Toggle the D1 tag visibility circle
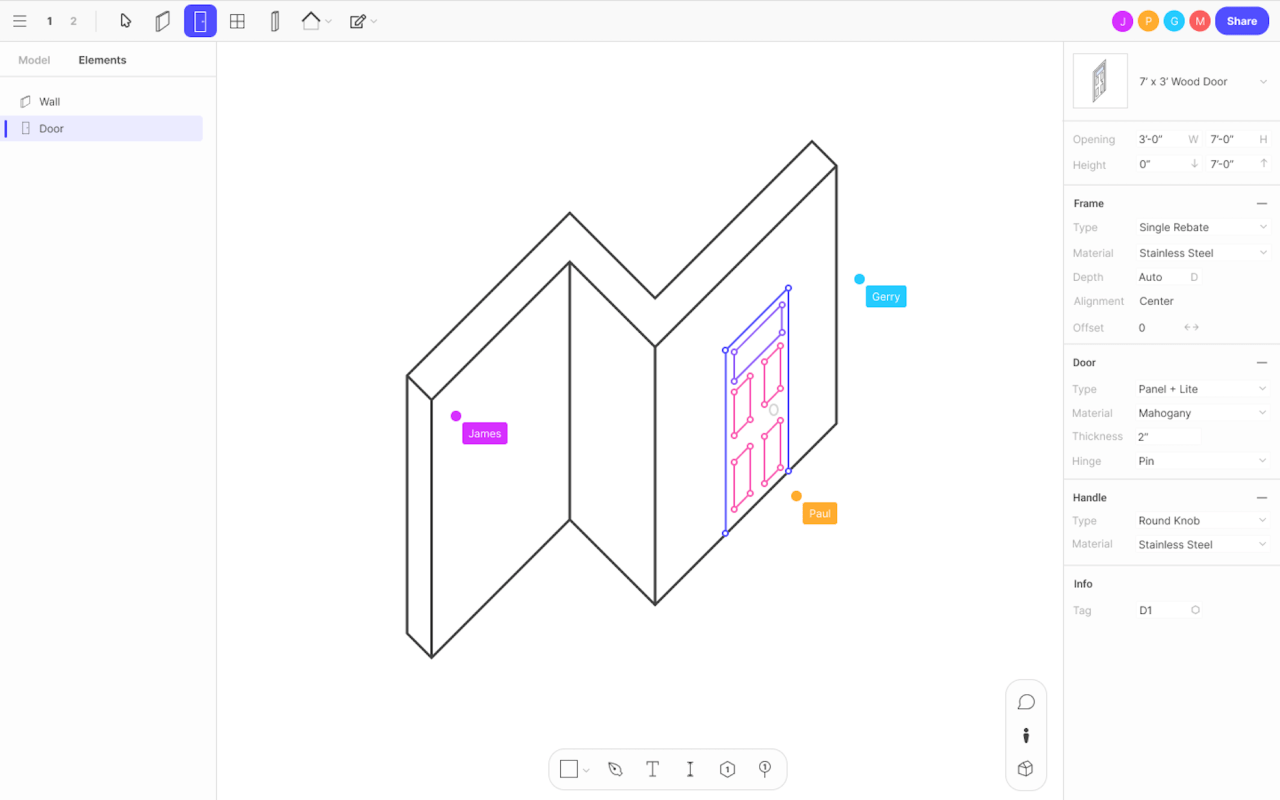The height and width of the screenshot is (800, 1280). coord(1195,610)
